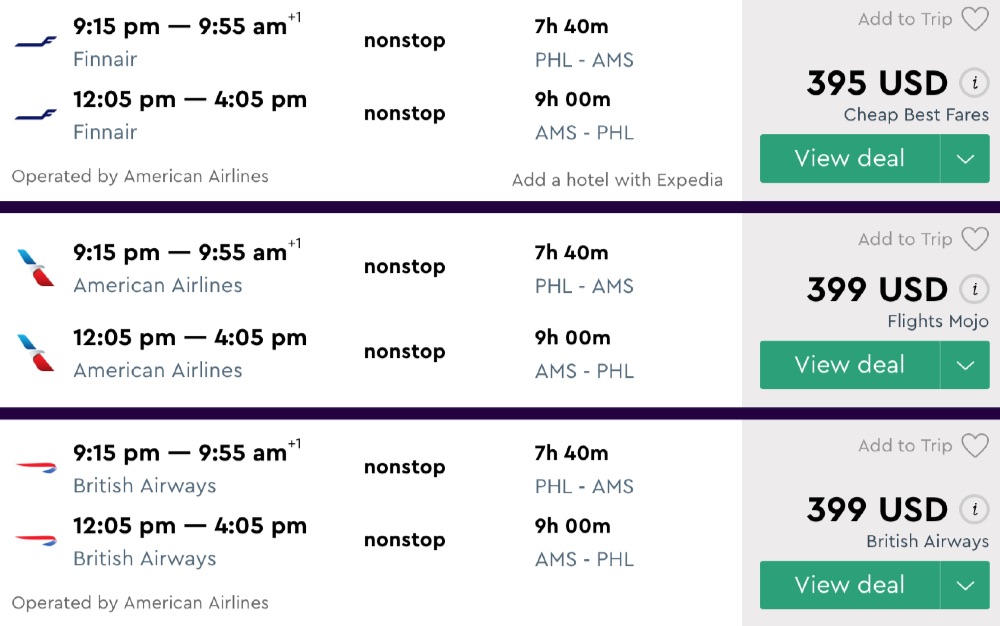Expand more providers for British Airways deal
1000x626 pixels.
965,585
